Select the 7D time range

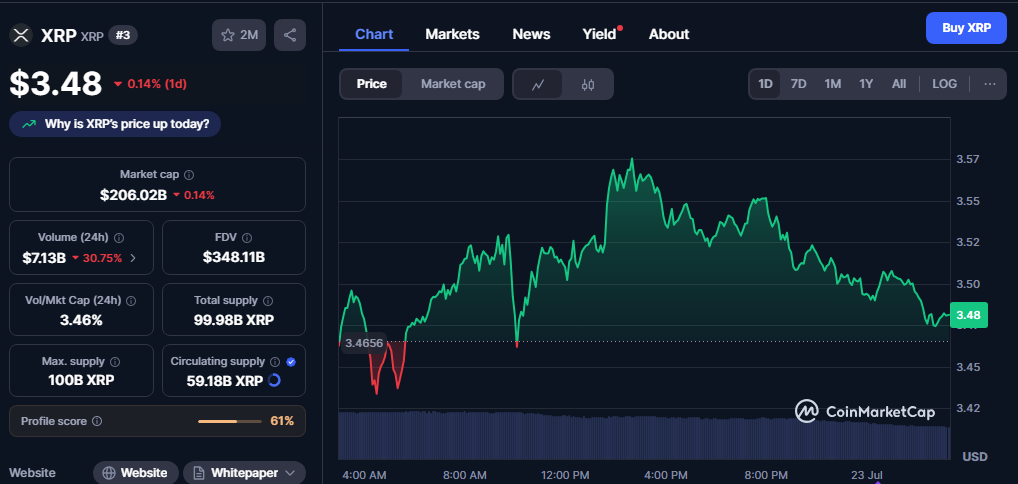(x=799, y=84)
